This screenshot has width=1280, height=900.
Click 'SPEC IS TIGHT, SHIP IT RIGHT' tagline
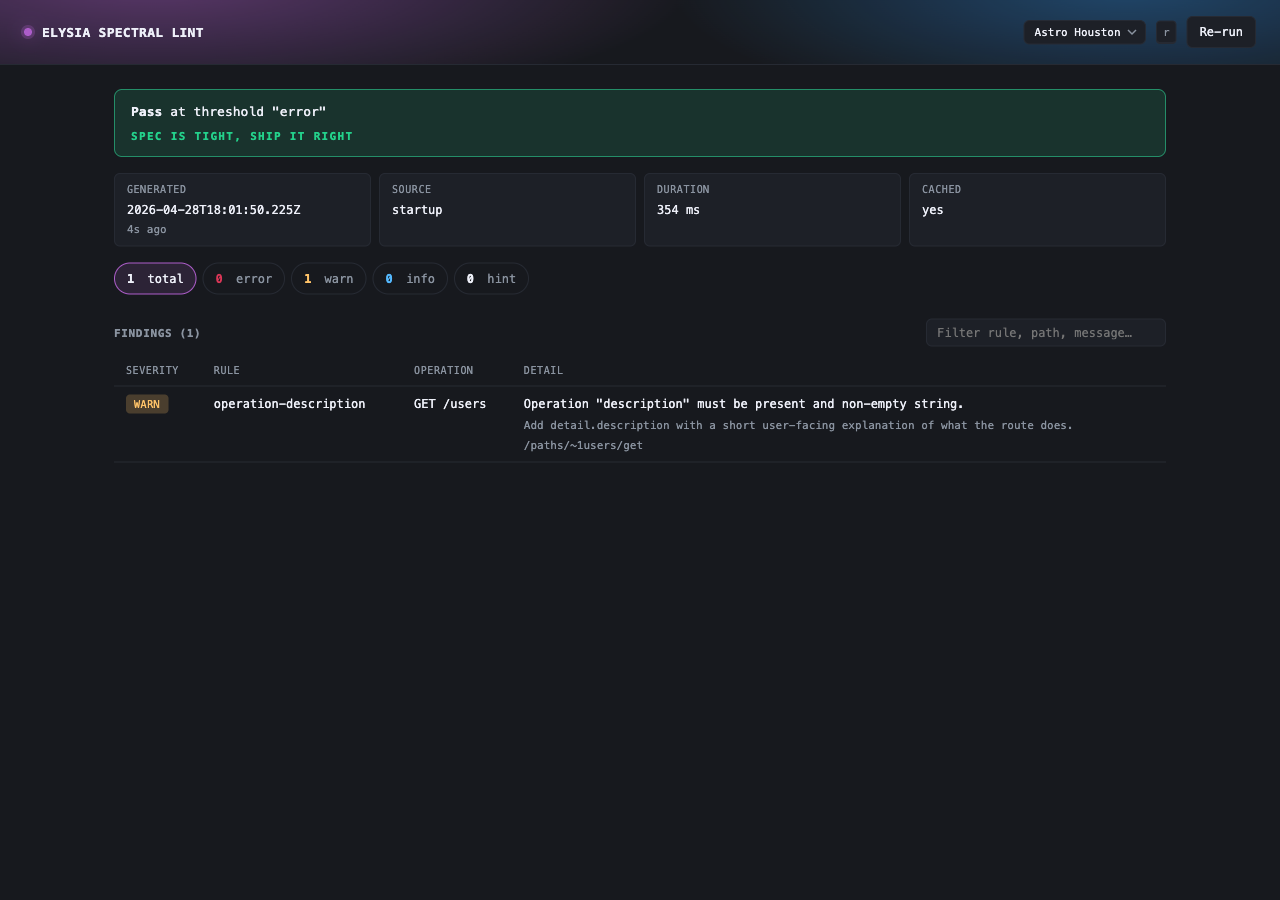tap(242, 137)
